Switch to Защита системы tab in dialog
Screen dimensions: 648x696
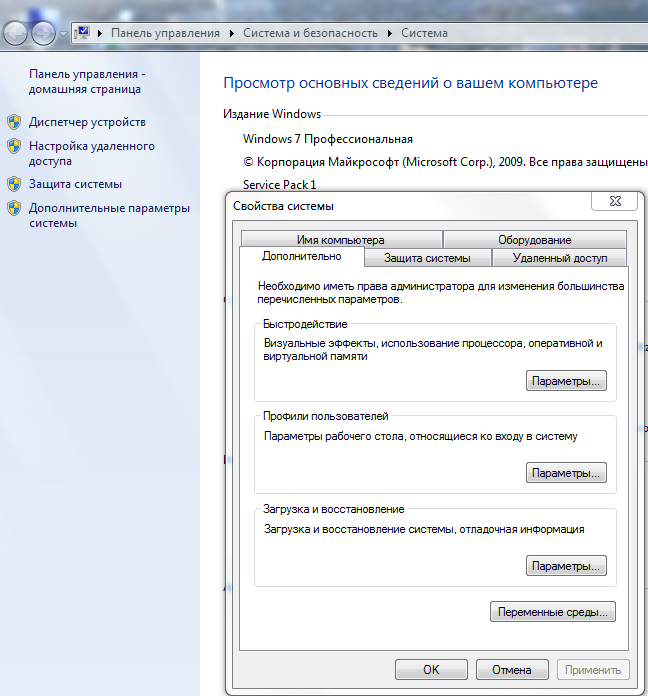(427, 258)
